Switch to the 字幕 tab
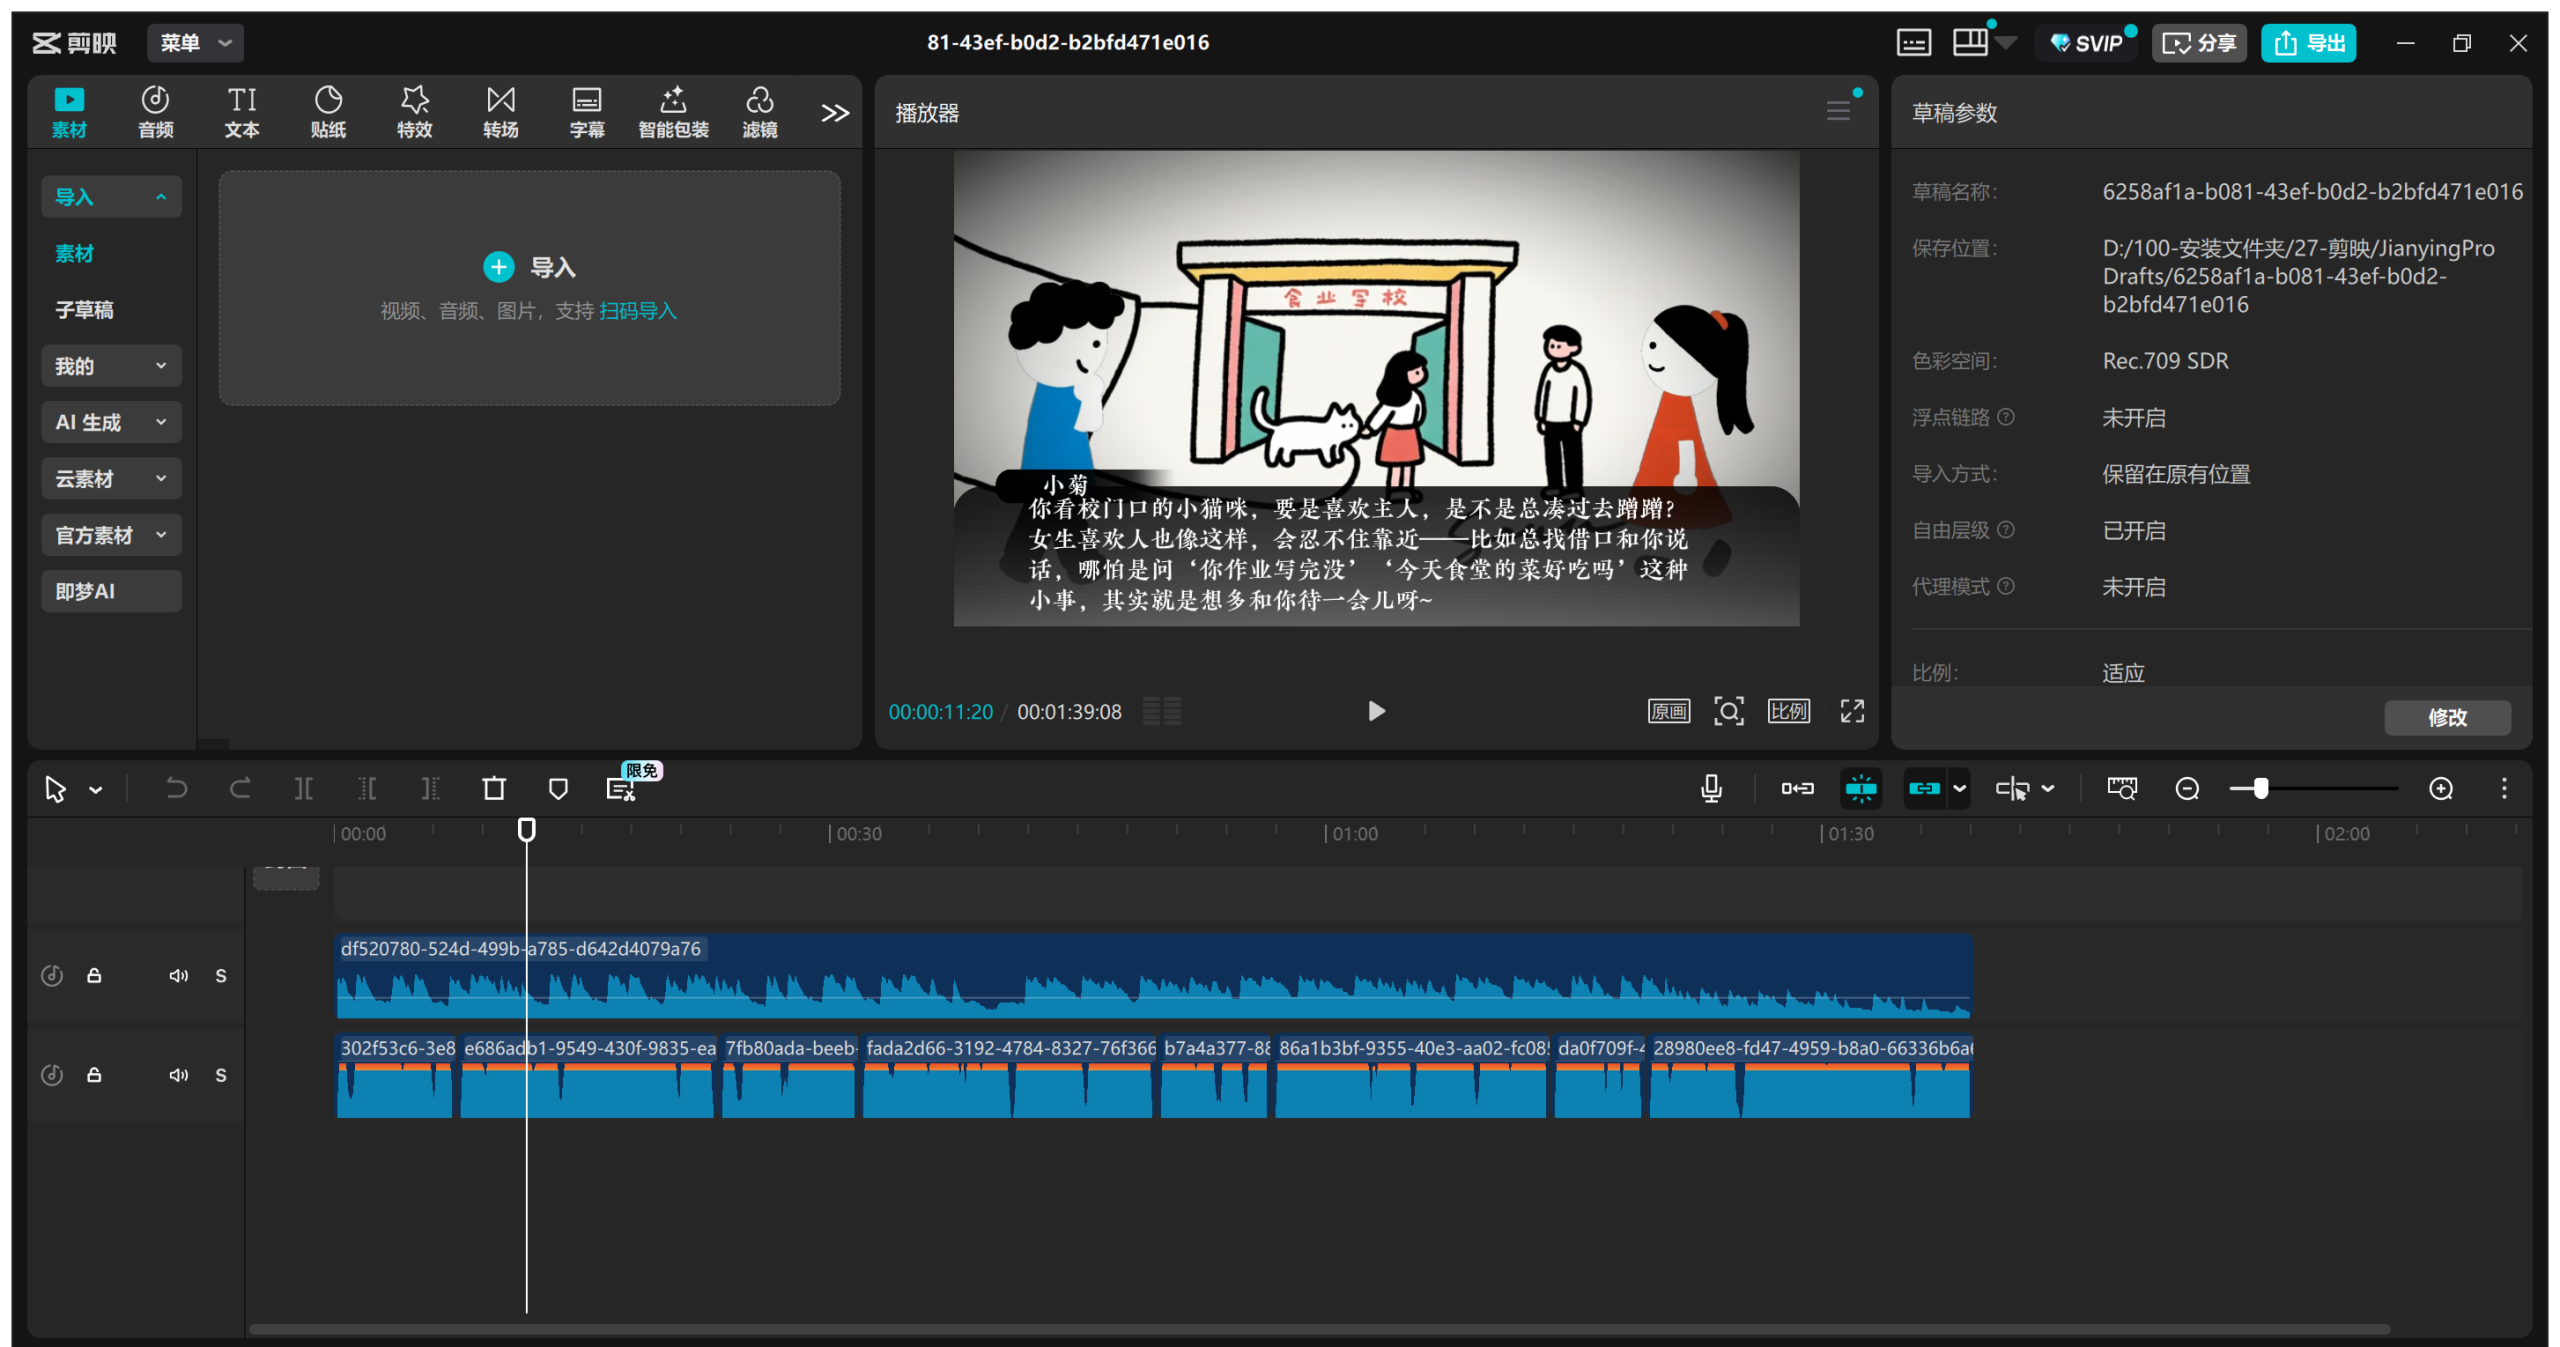 [586, 111]
